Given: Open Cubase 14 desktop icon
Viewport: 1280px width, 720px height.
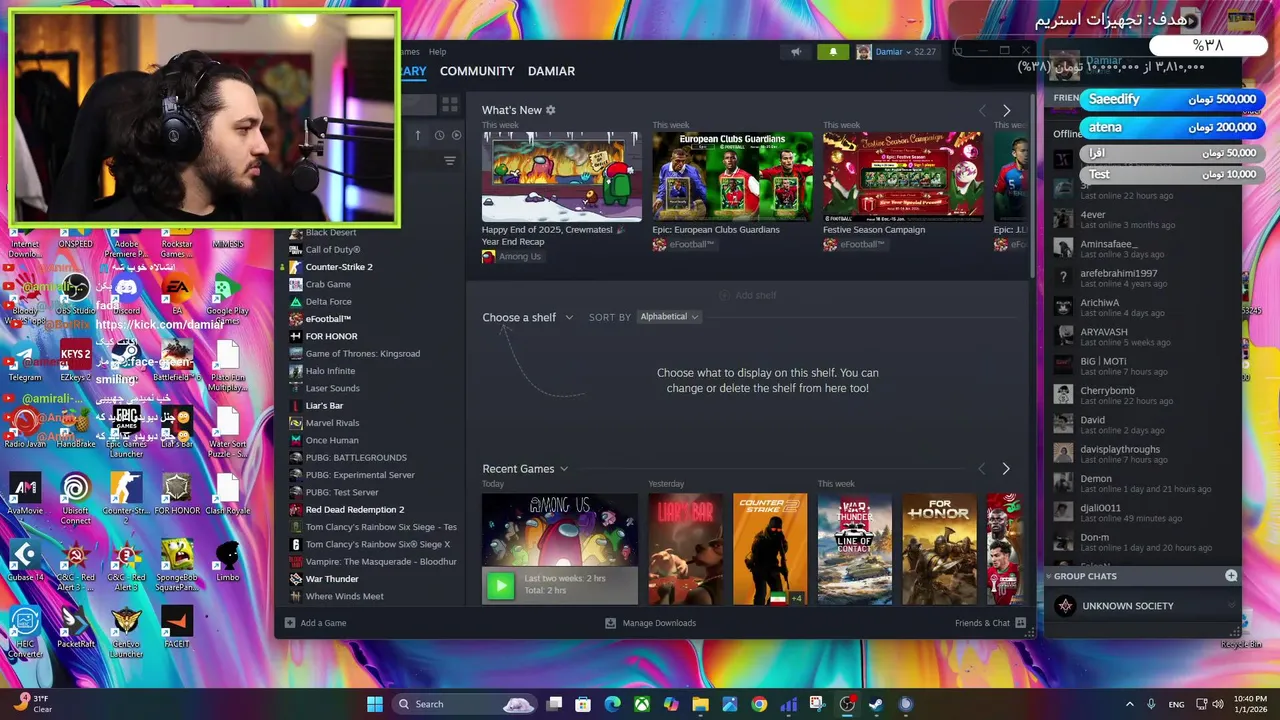Looking at the screenshot, I should coord(25,561).
